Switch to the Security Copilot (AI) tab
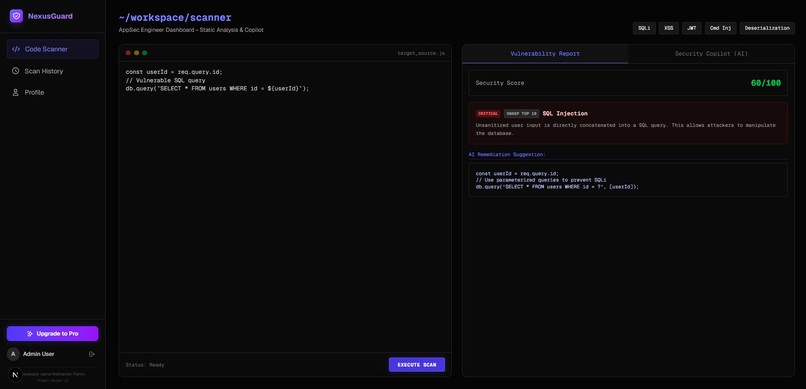The height and width of the screenshot is (389, 806). click(711, 53)
